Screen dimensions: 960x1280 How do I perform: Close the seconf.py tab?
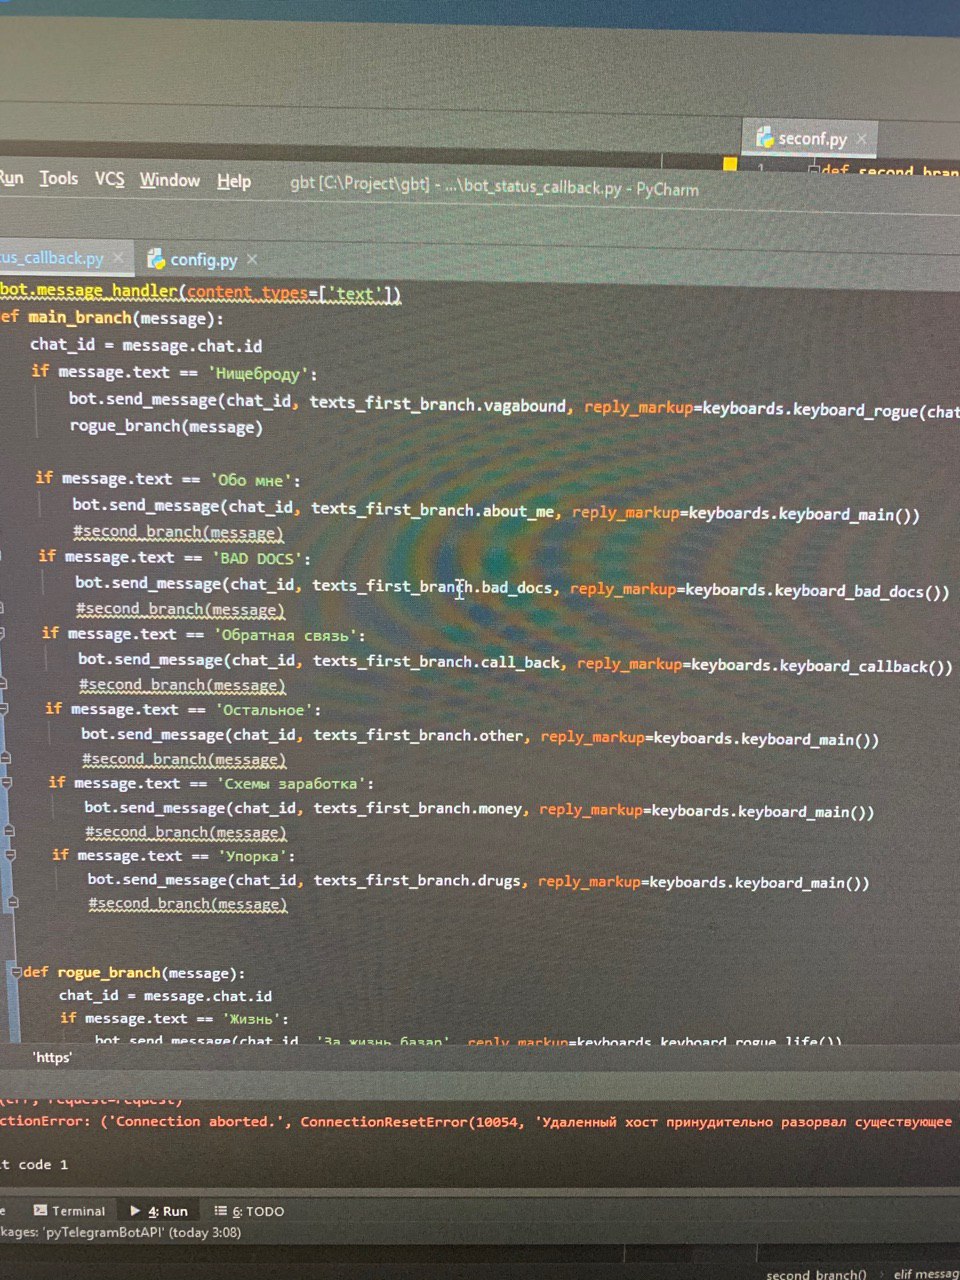[862, 138]
